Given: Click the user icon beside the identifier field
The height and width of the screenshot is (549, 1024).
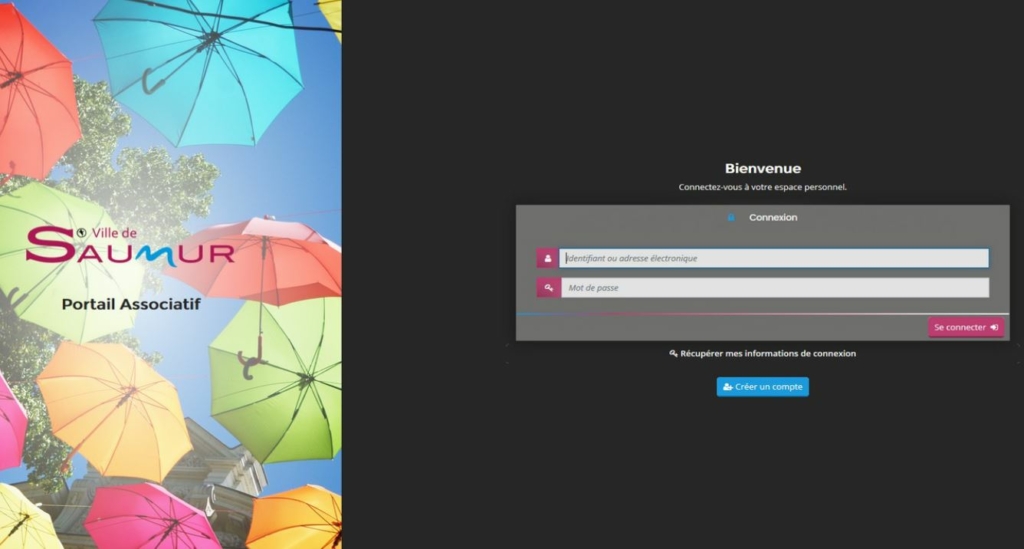Looking at the screenshot, I should click(x=547, y=258).
